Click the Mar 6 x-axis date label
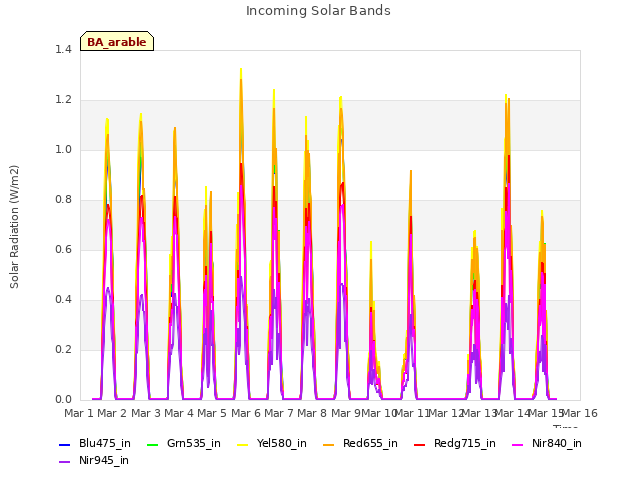The width and height of the screenshot is (640, 480). 246,413
